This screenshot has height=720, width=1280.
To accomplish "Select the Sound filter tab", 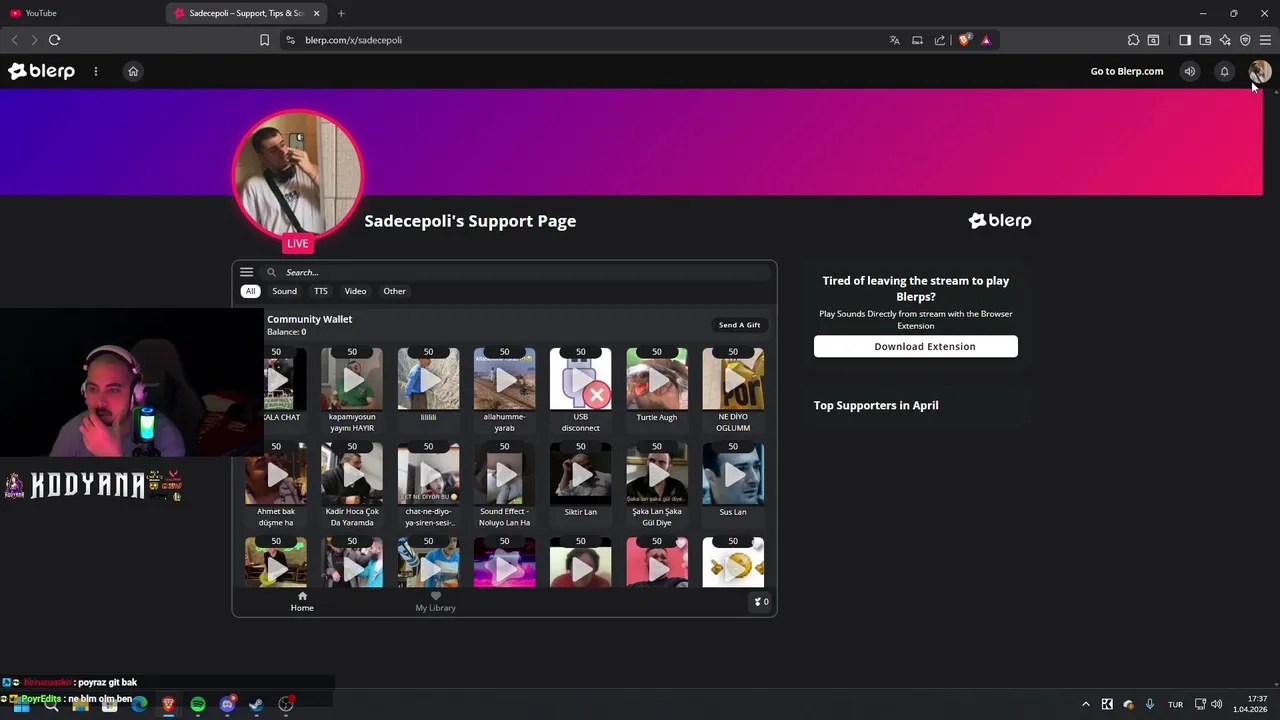I will coord(284,291).
